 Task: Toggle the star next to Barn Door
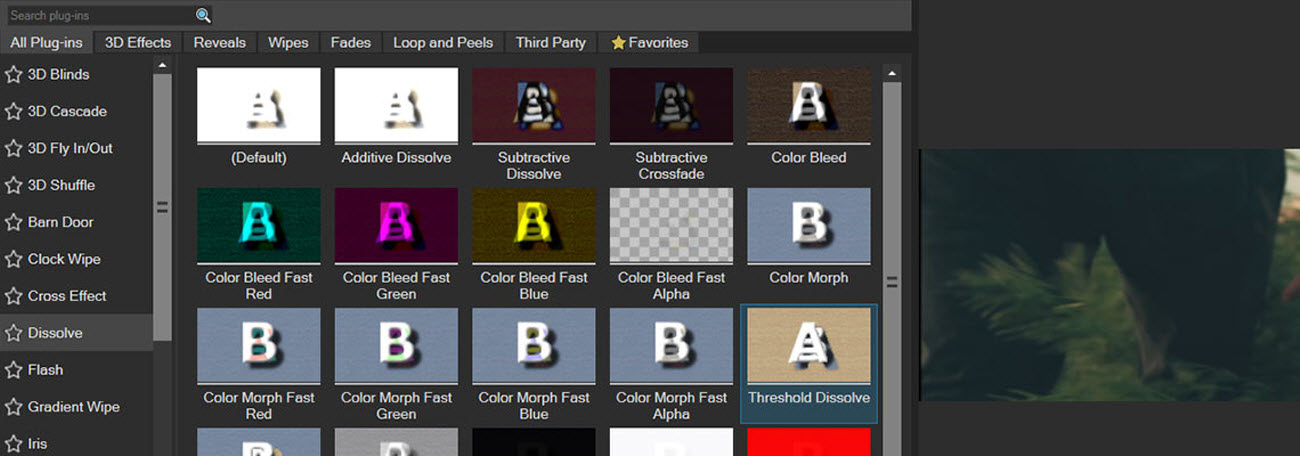(14, 223)
